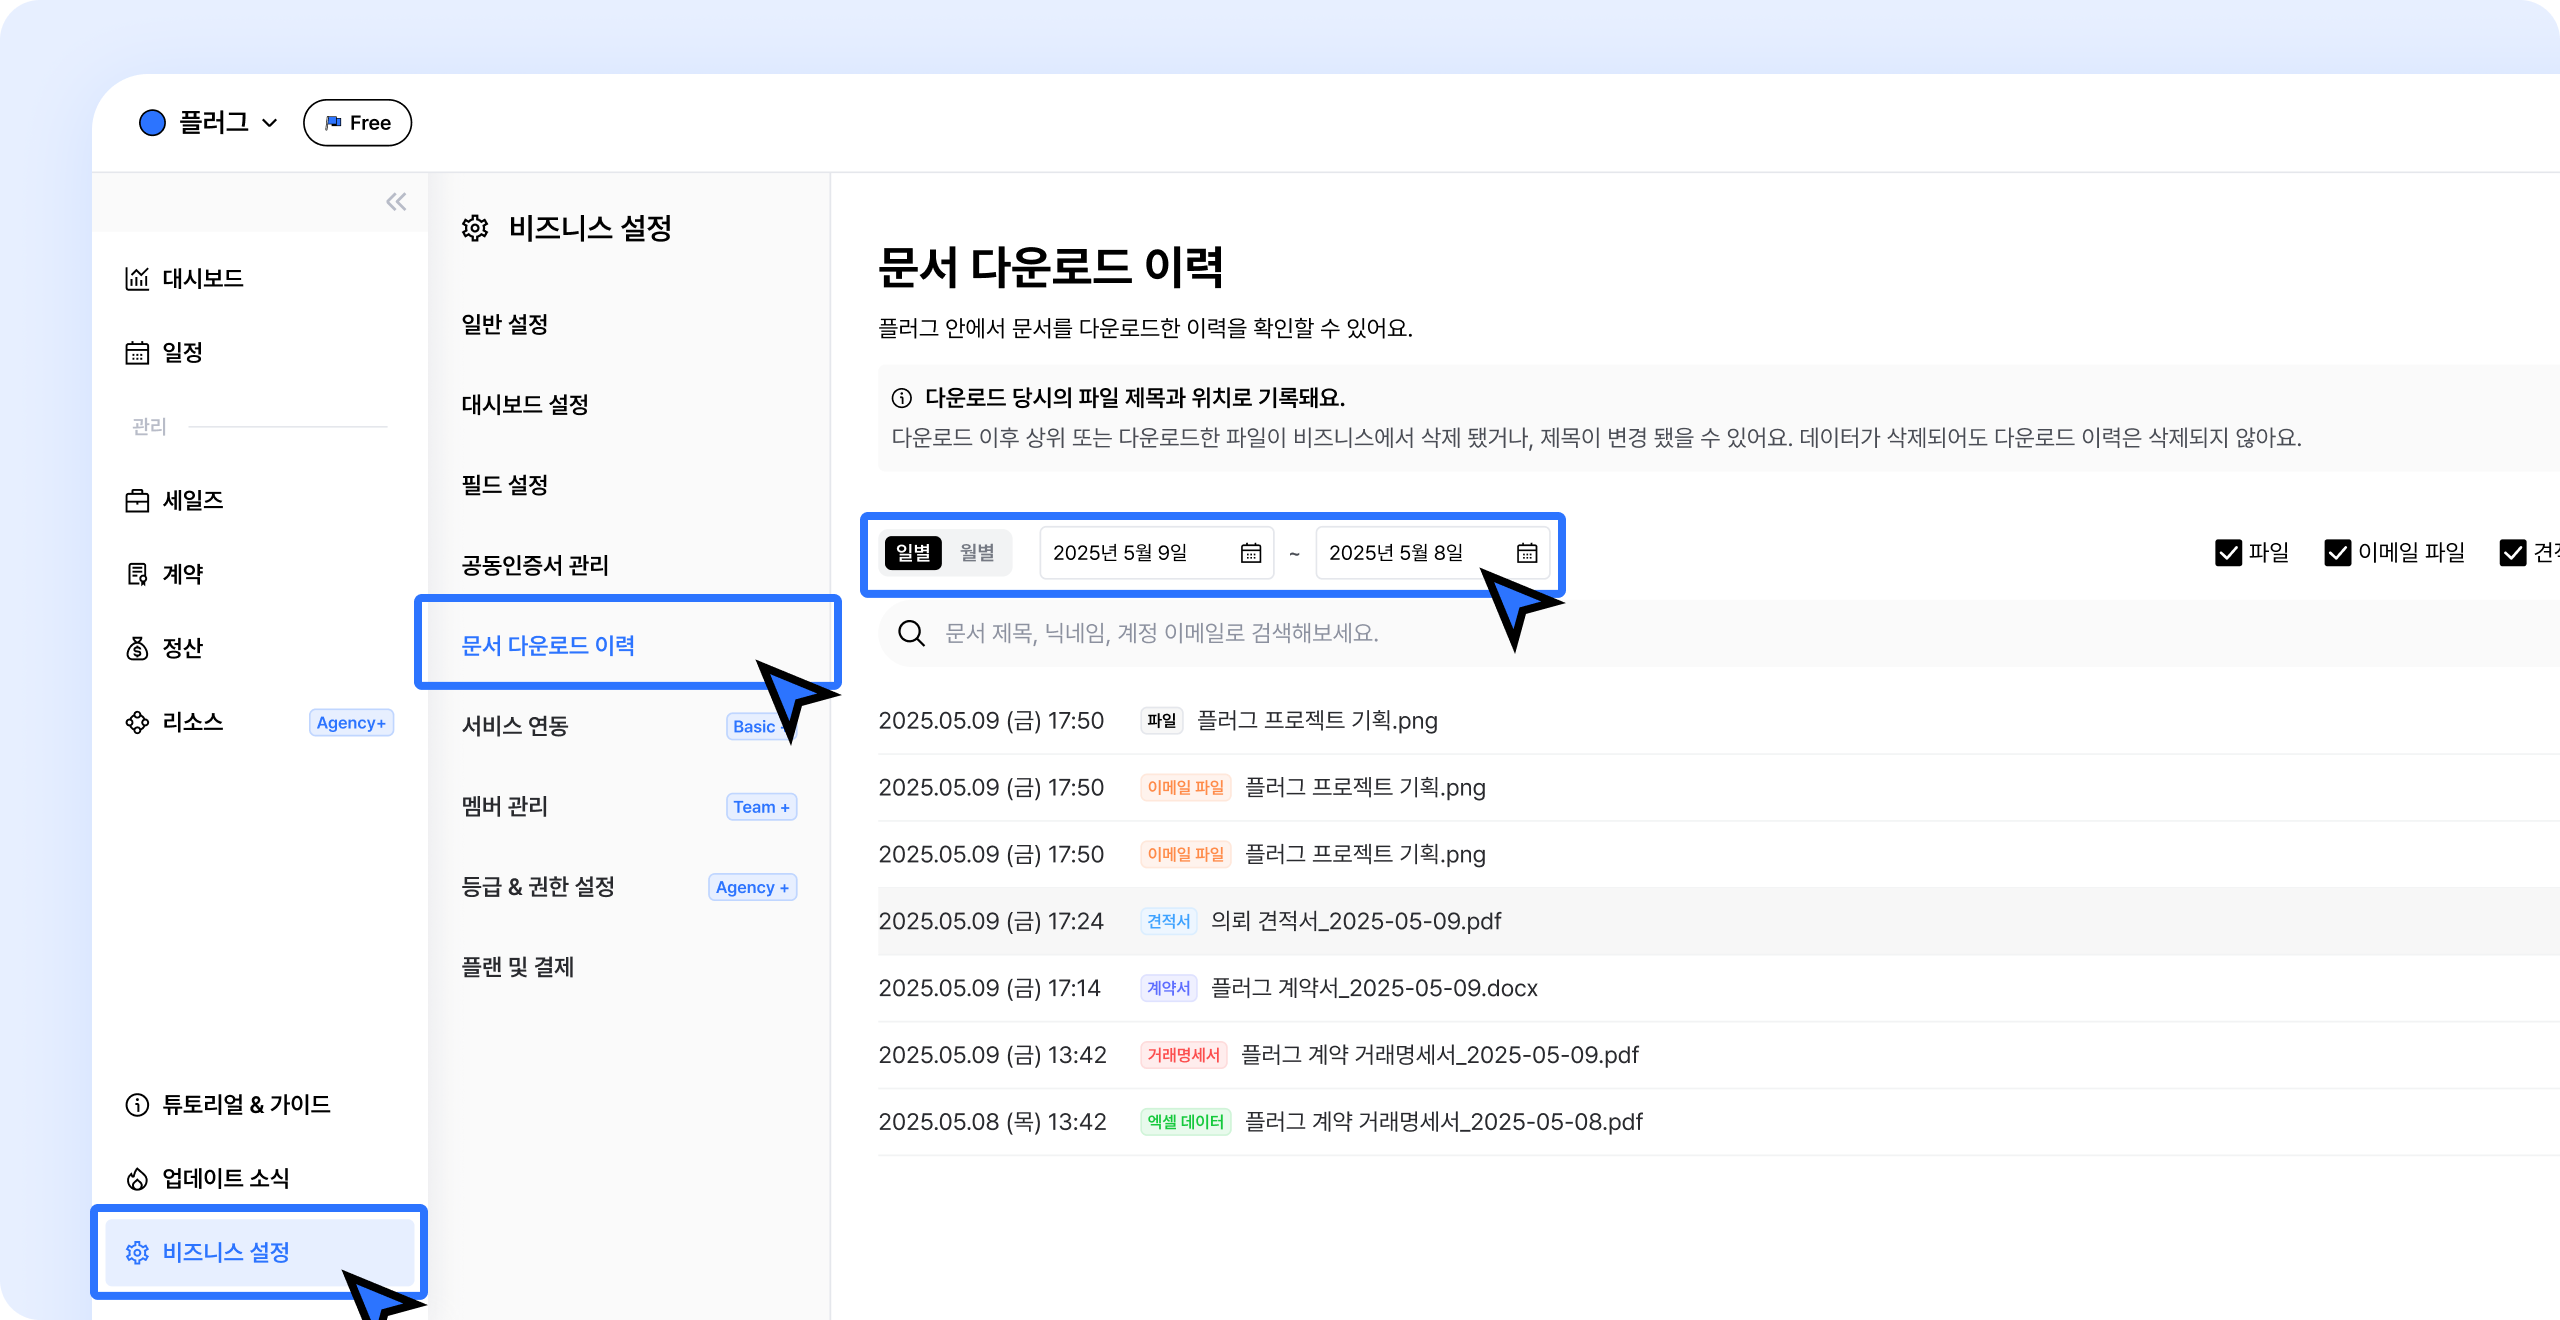Image resolution: width=2560 pixels, height=1320 pixels.
Task: Click the 세일즈 briefcase icon
Action: [x=137, y=501]
